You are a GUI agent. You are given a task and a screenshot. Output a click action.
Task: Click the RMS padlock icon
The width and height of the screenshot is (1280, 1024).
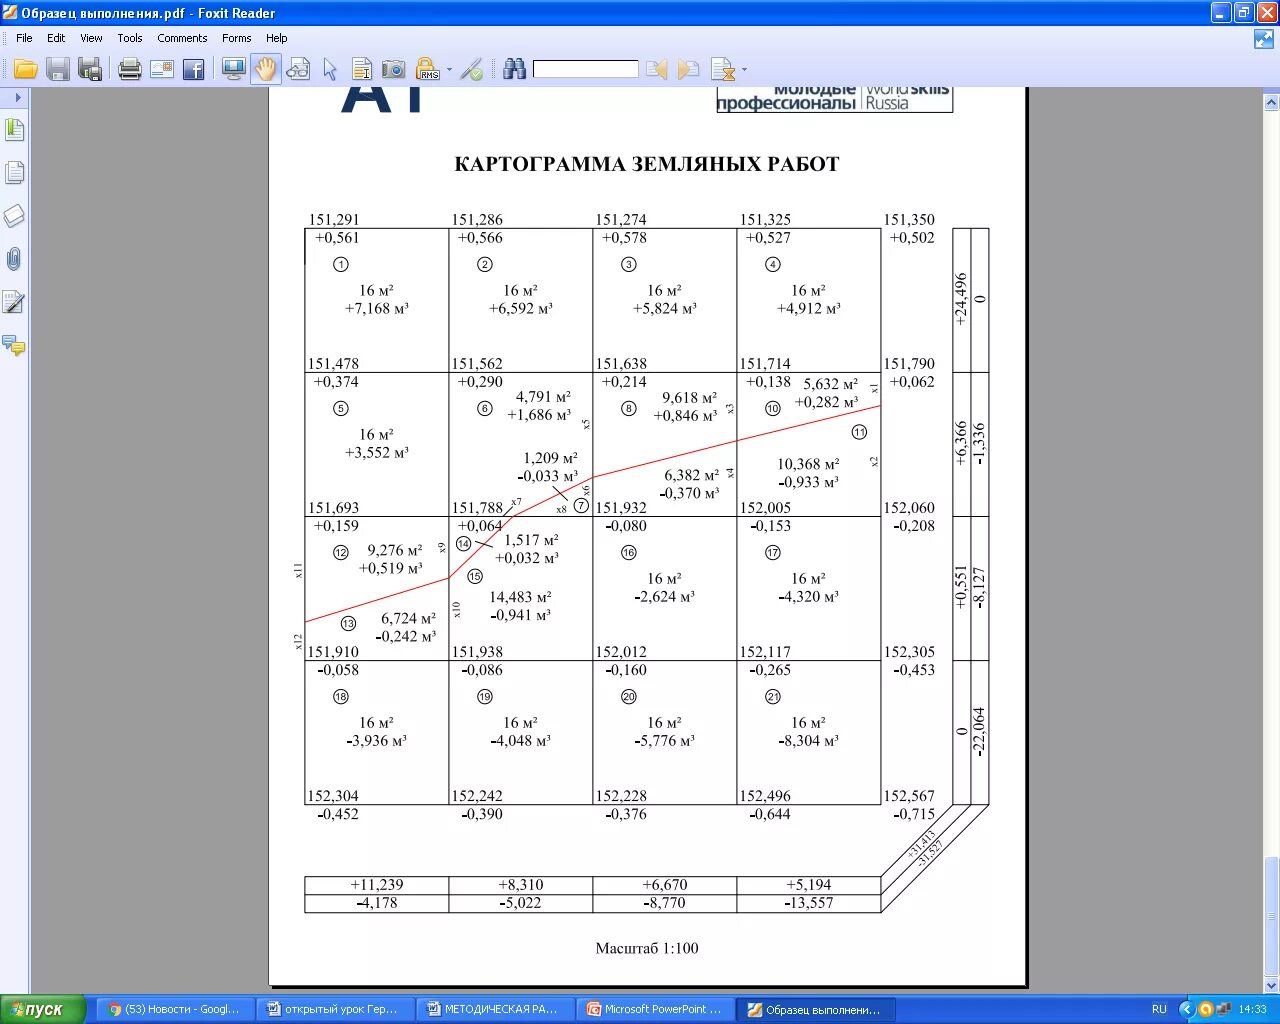pyautogui.click(x=428, y=69)
